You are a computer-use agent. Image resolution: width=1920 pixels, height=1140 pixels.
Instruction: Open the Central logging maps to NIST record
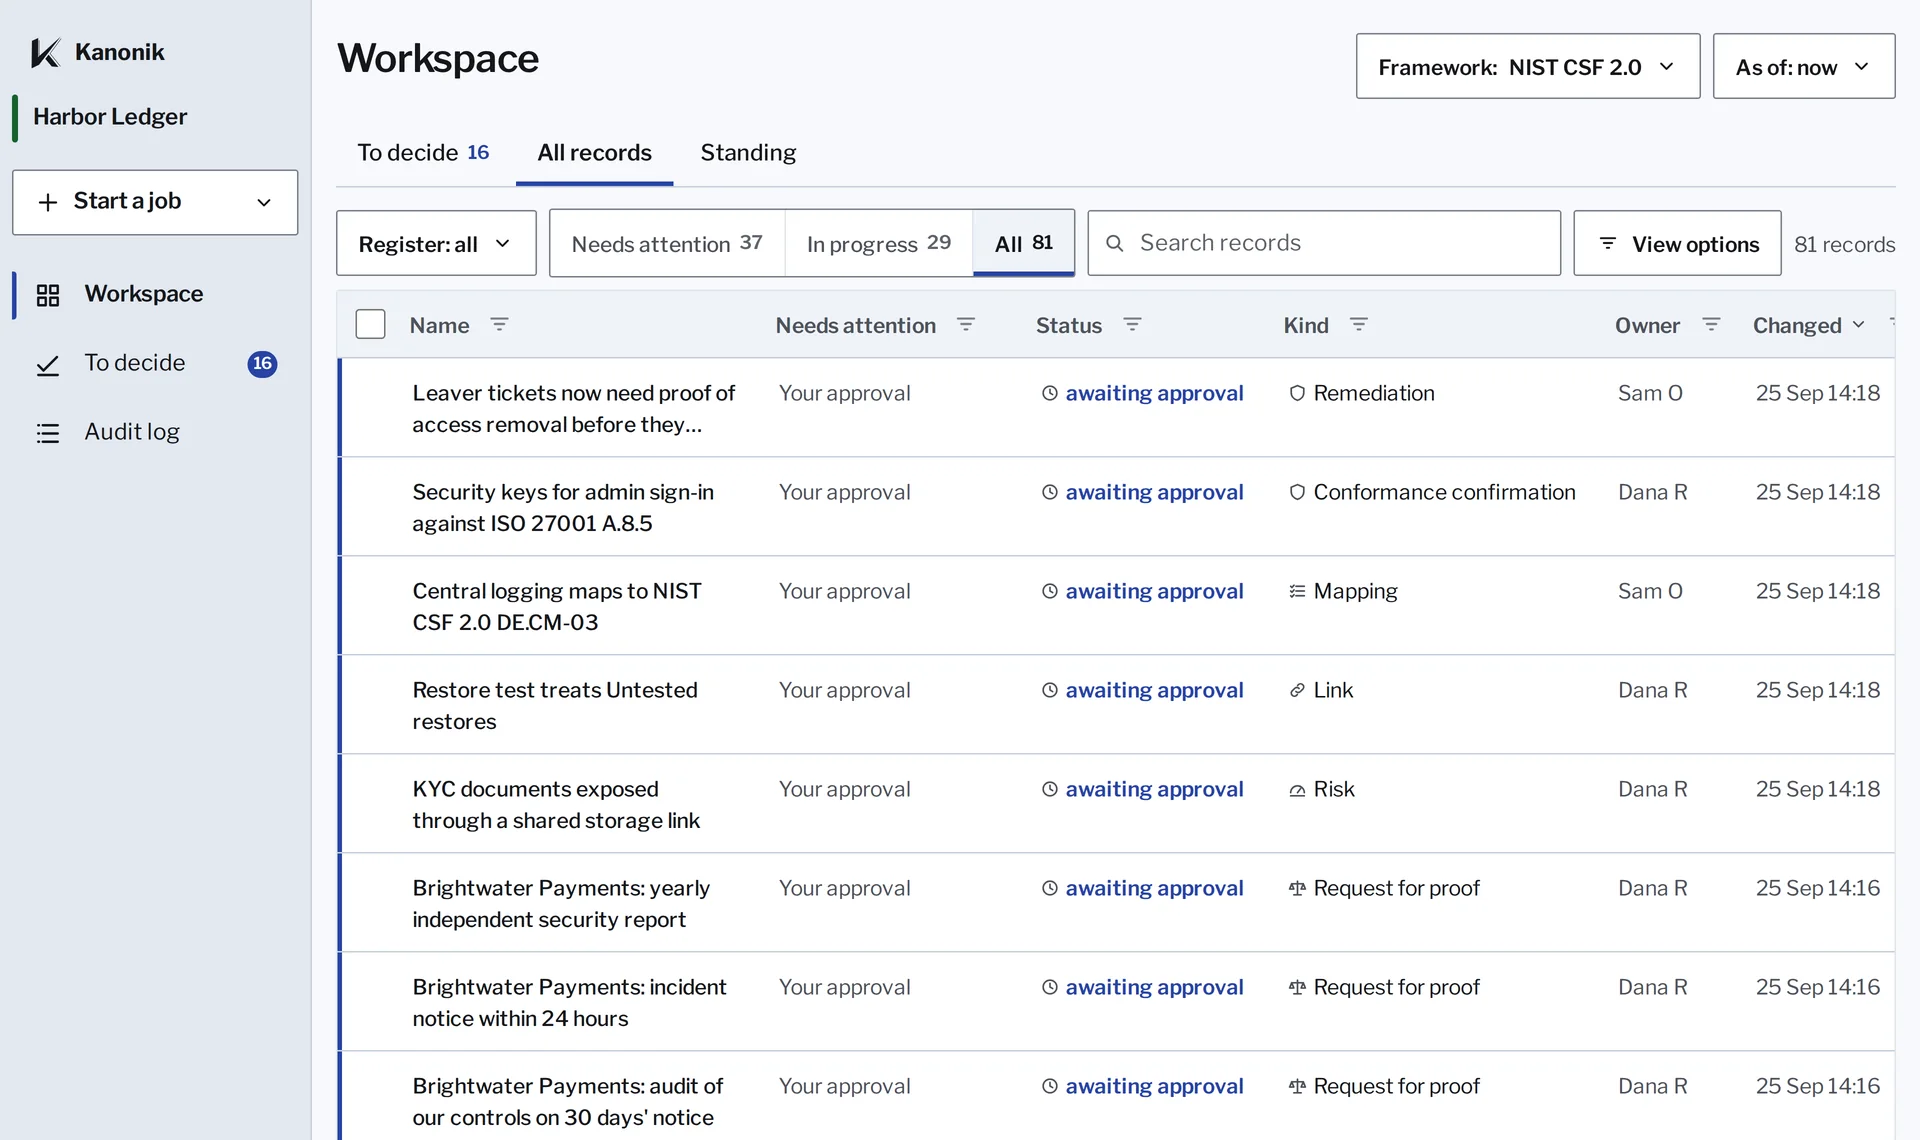click(557, 606)
